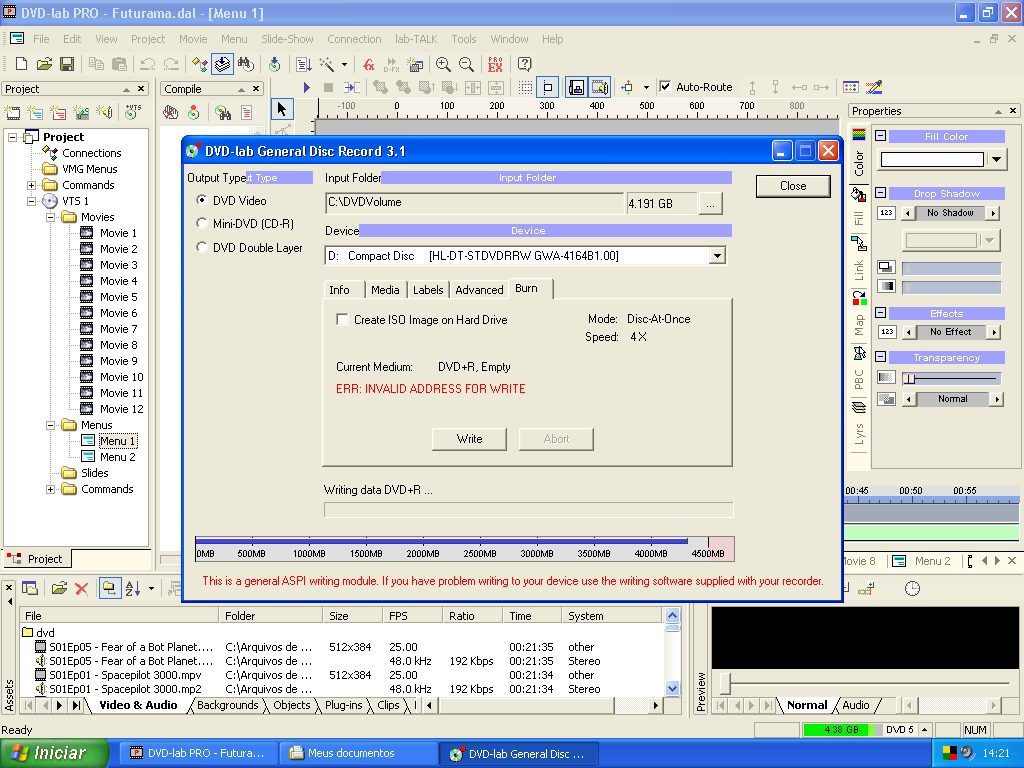This screenshot has height=768, width=1024.
Task: Collapse the VTS 1 tree node
Action: (31, 201)
